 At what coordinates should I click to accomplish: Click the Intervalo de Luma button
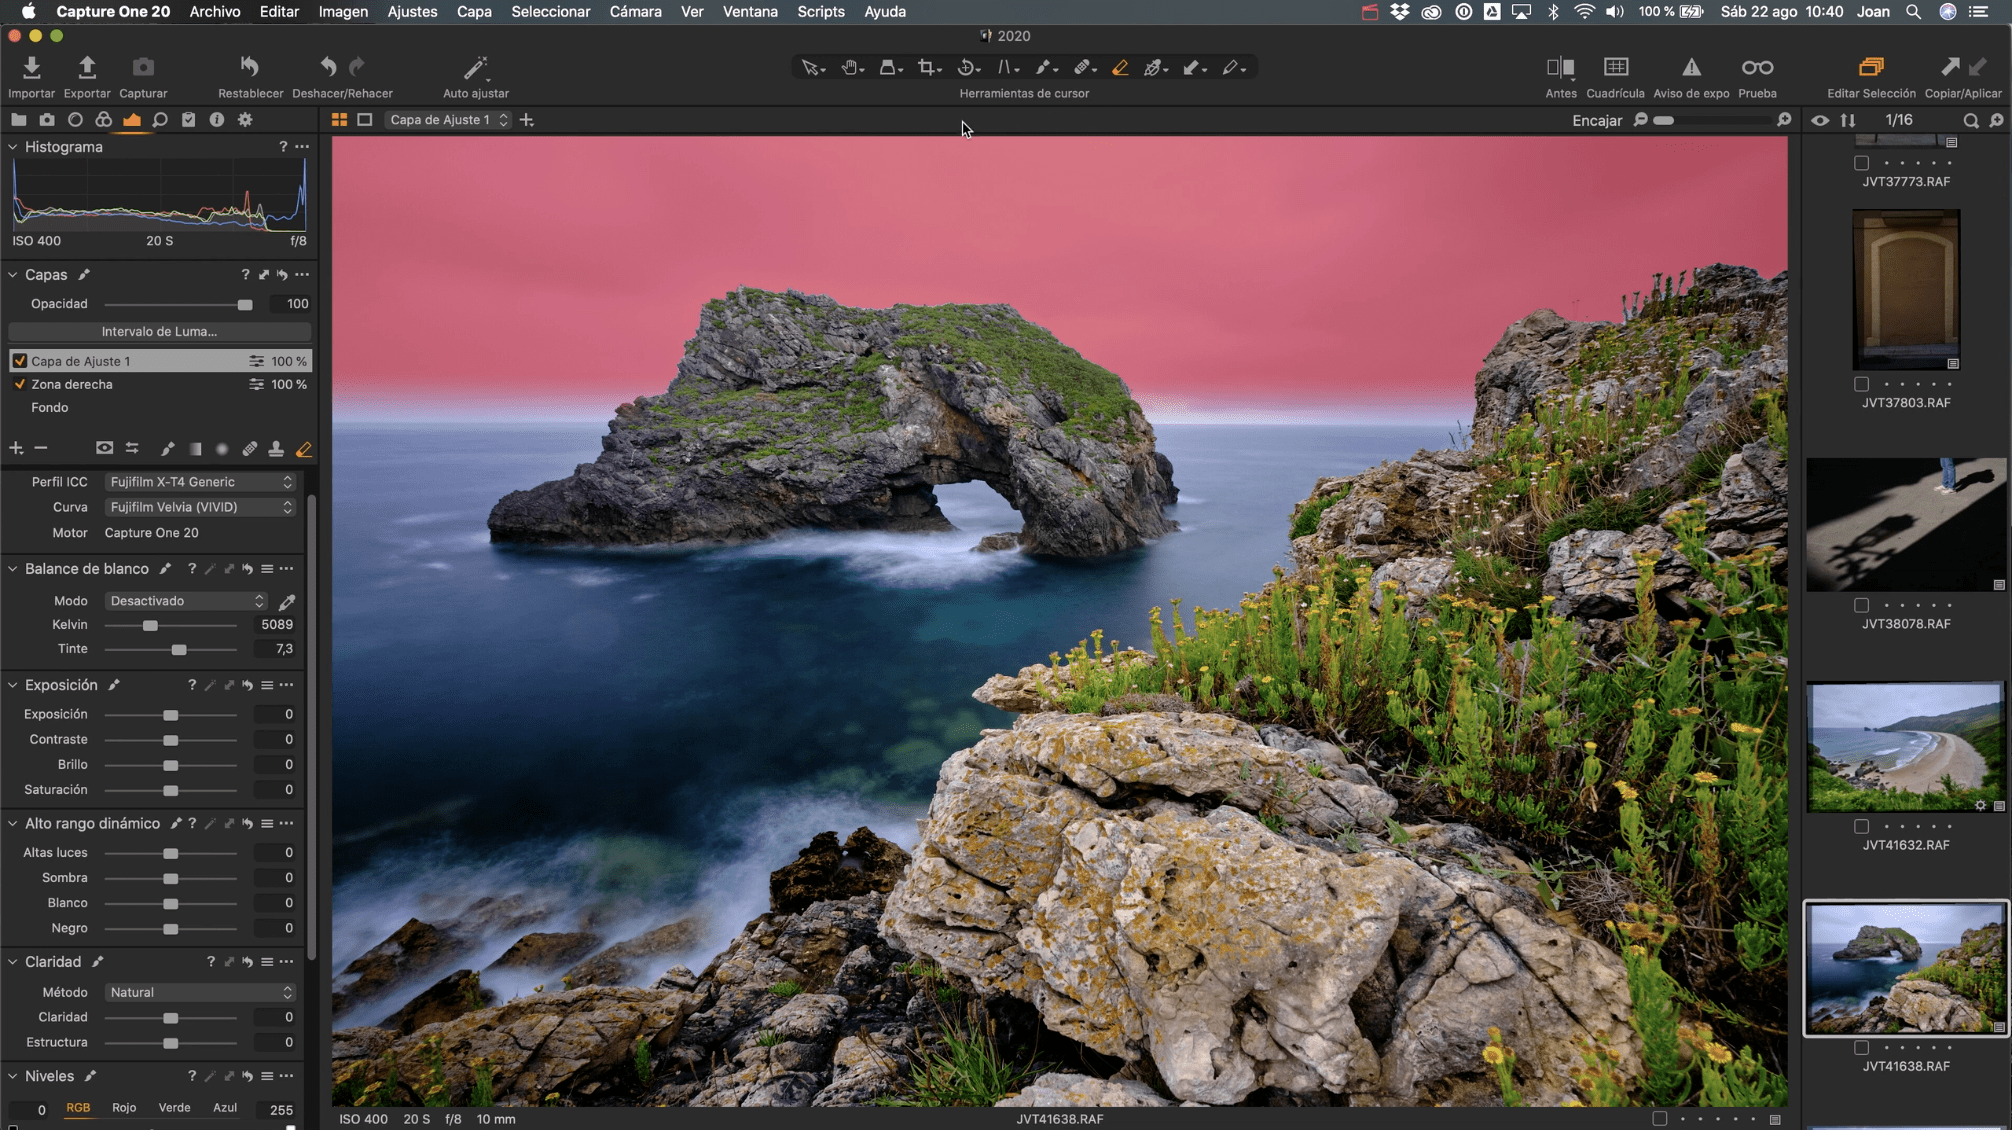(159, 331)
